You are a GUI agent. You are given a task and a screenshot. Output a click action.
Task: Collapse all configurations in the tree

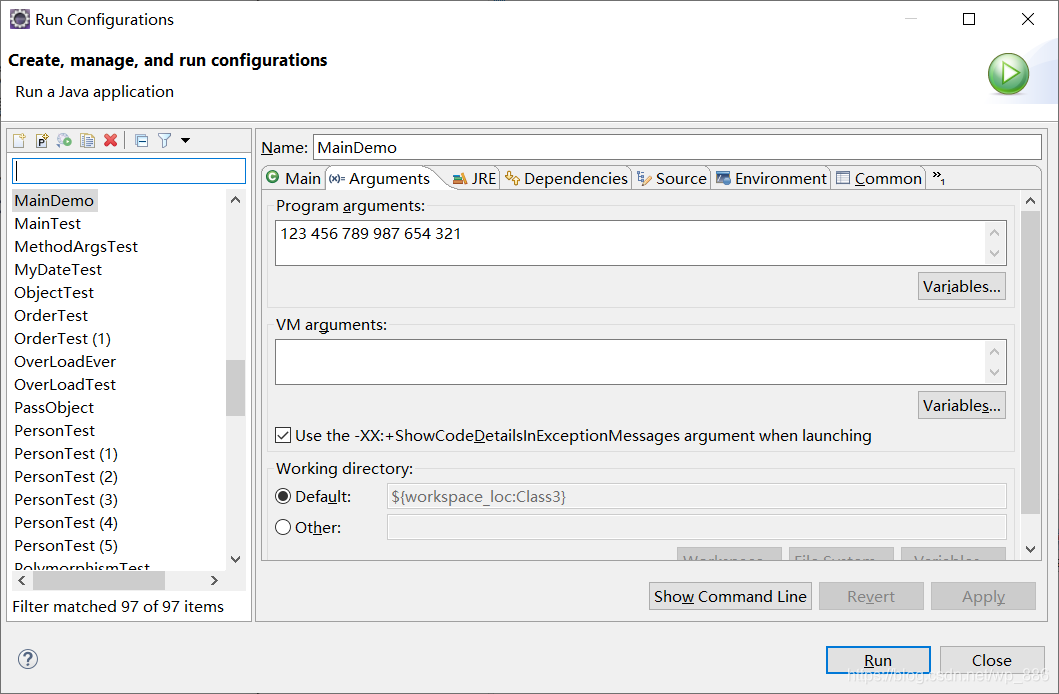[141, 140]
